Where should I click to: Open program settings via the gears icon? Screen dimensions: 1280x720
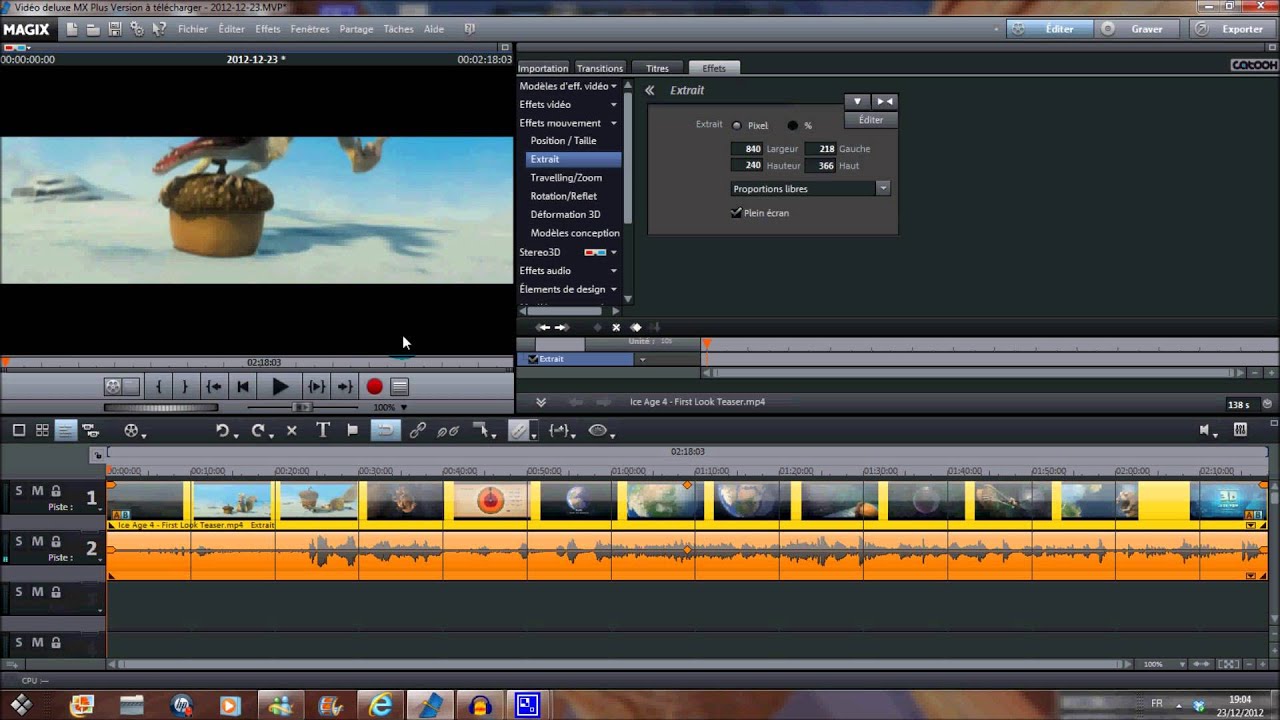tap(137, 29)
